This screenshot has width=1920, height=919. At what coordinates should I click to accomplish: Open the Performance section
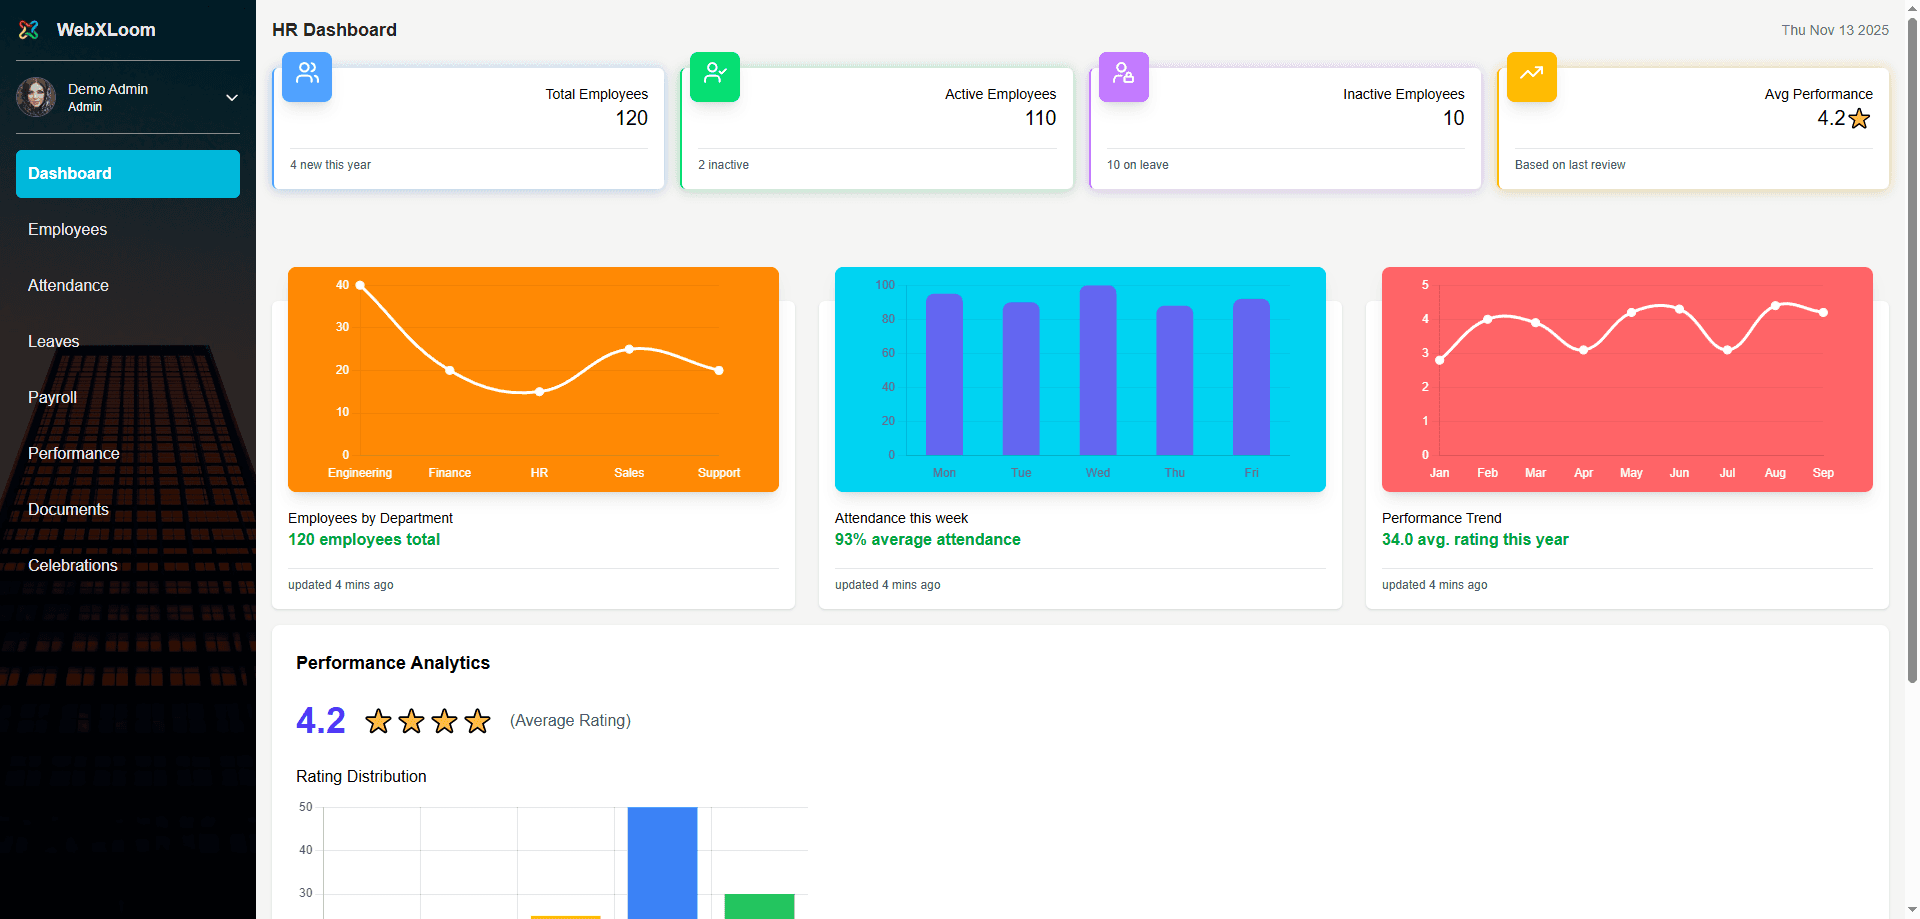pyautogui.click(x=73, y=454)
